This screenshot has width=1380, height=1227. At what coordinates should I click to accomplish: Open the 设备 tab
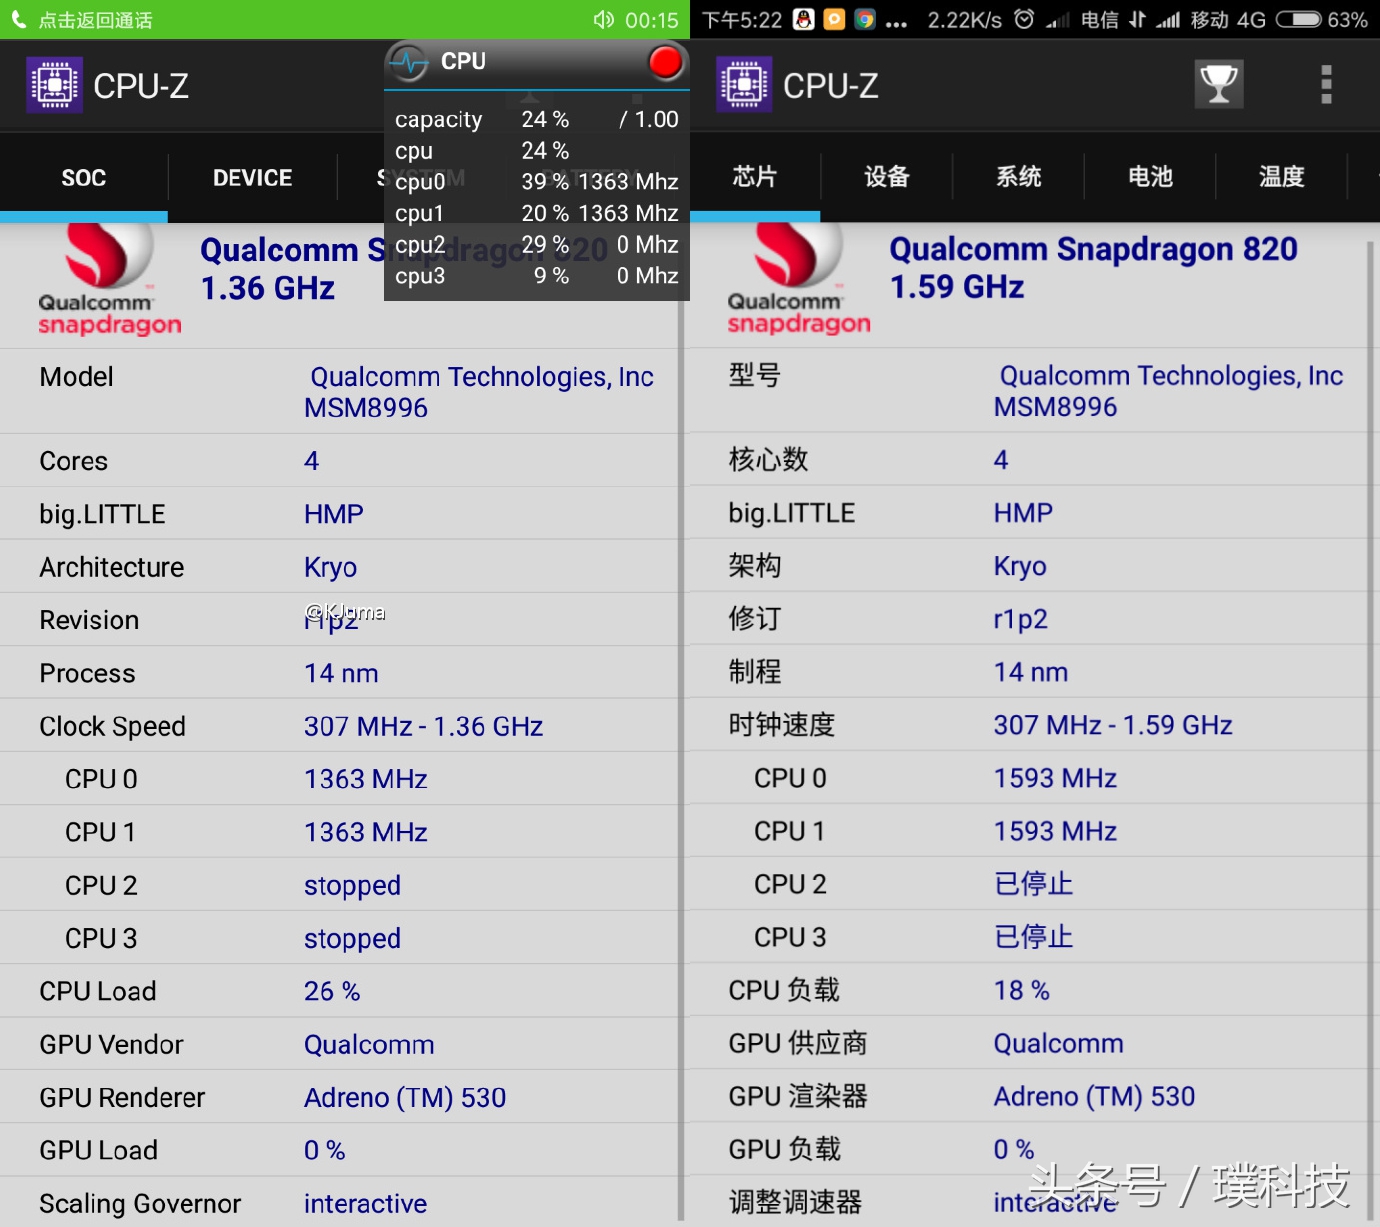tap(887, 177)
